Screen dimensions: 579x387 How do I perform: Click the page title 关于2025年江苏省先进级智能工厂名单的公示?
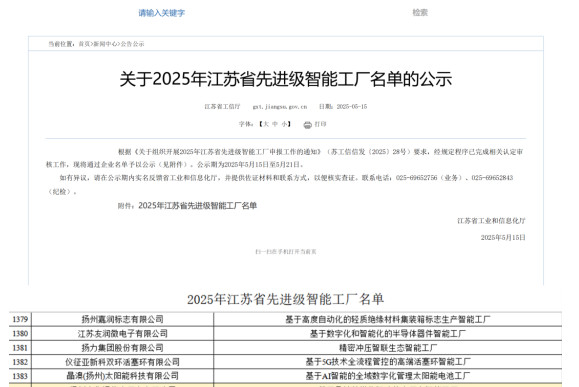pos(285,79)
